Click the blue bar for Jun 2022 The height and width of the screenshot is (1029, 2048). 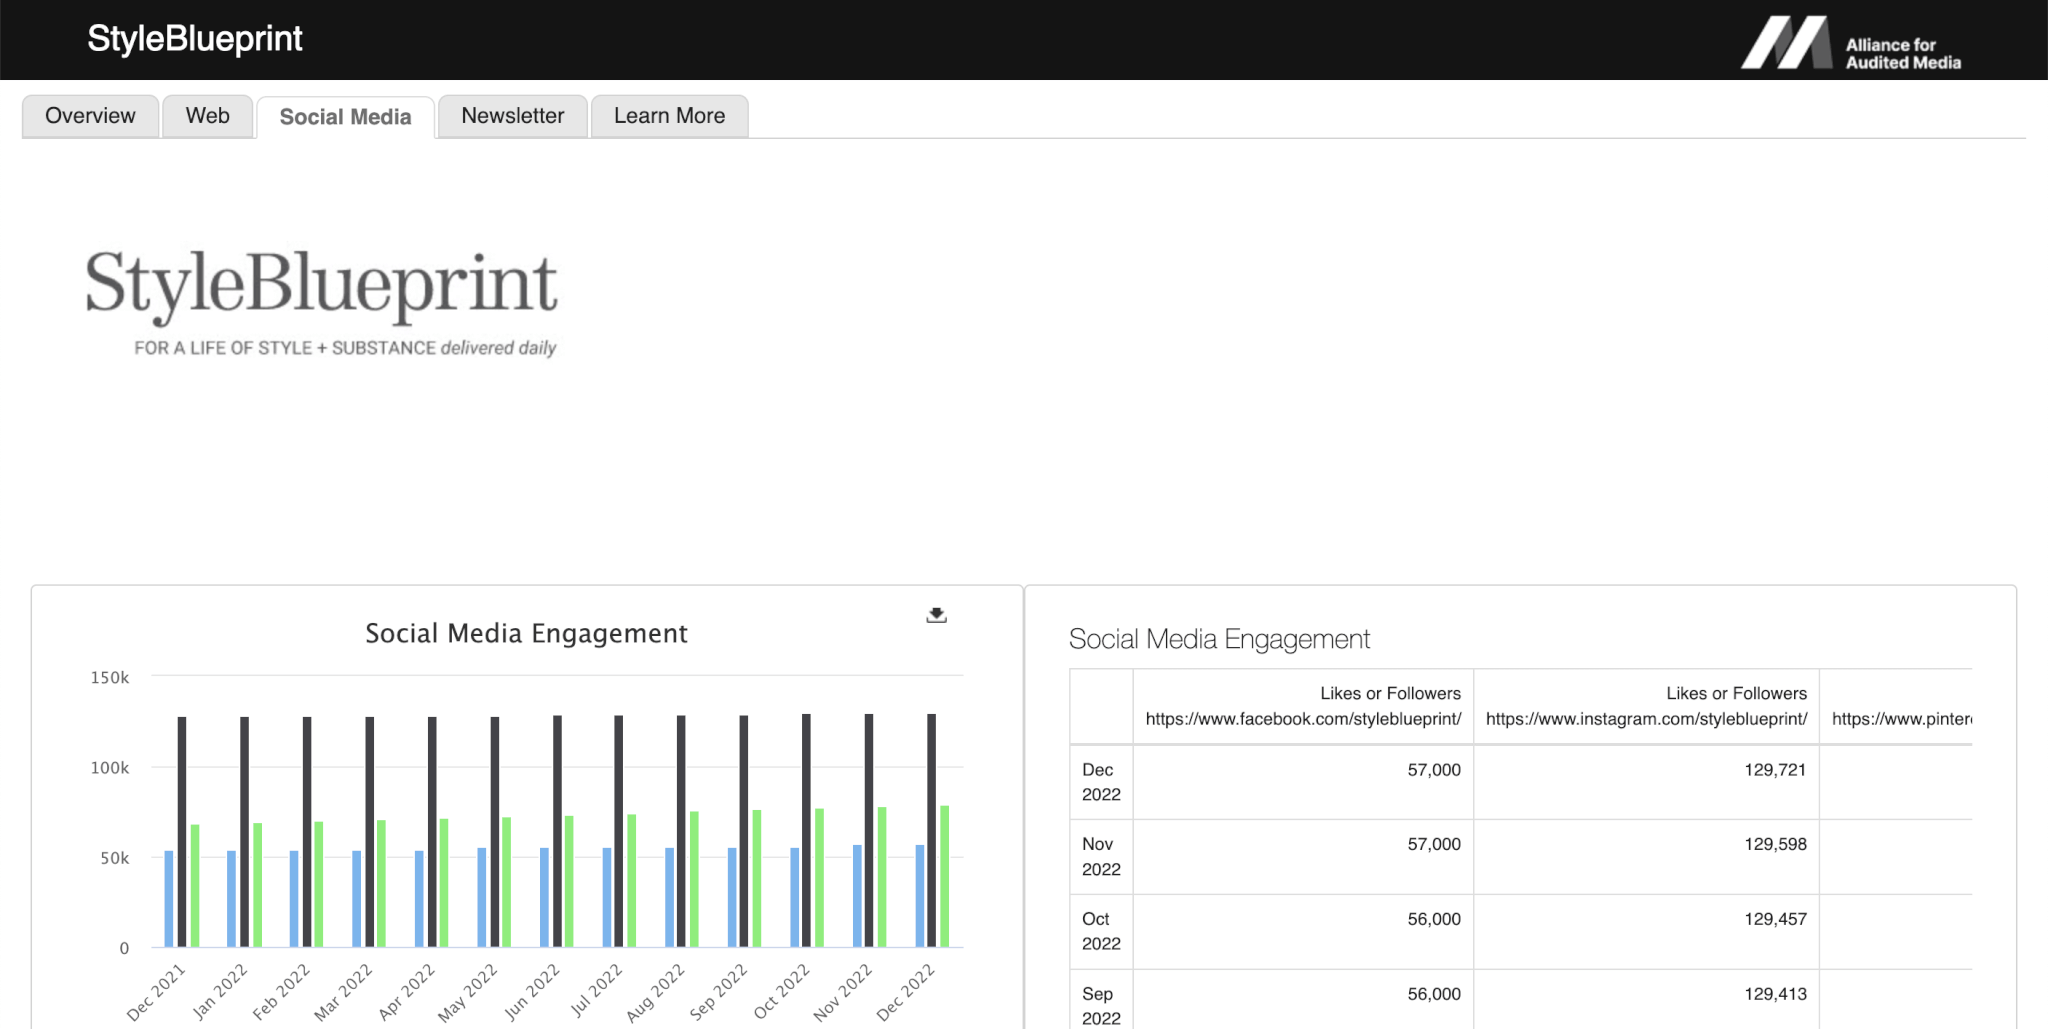coord(544,897)
